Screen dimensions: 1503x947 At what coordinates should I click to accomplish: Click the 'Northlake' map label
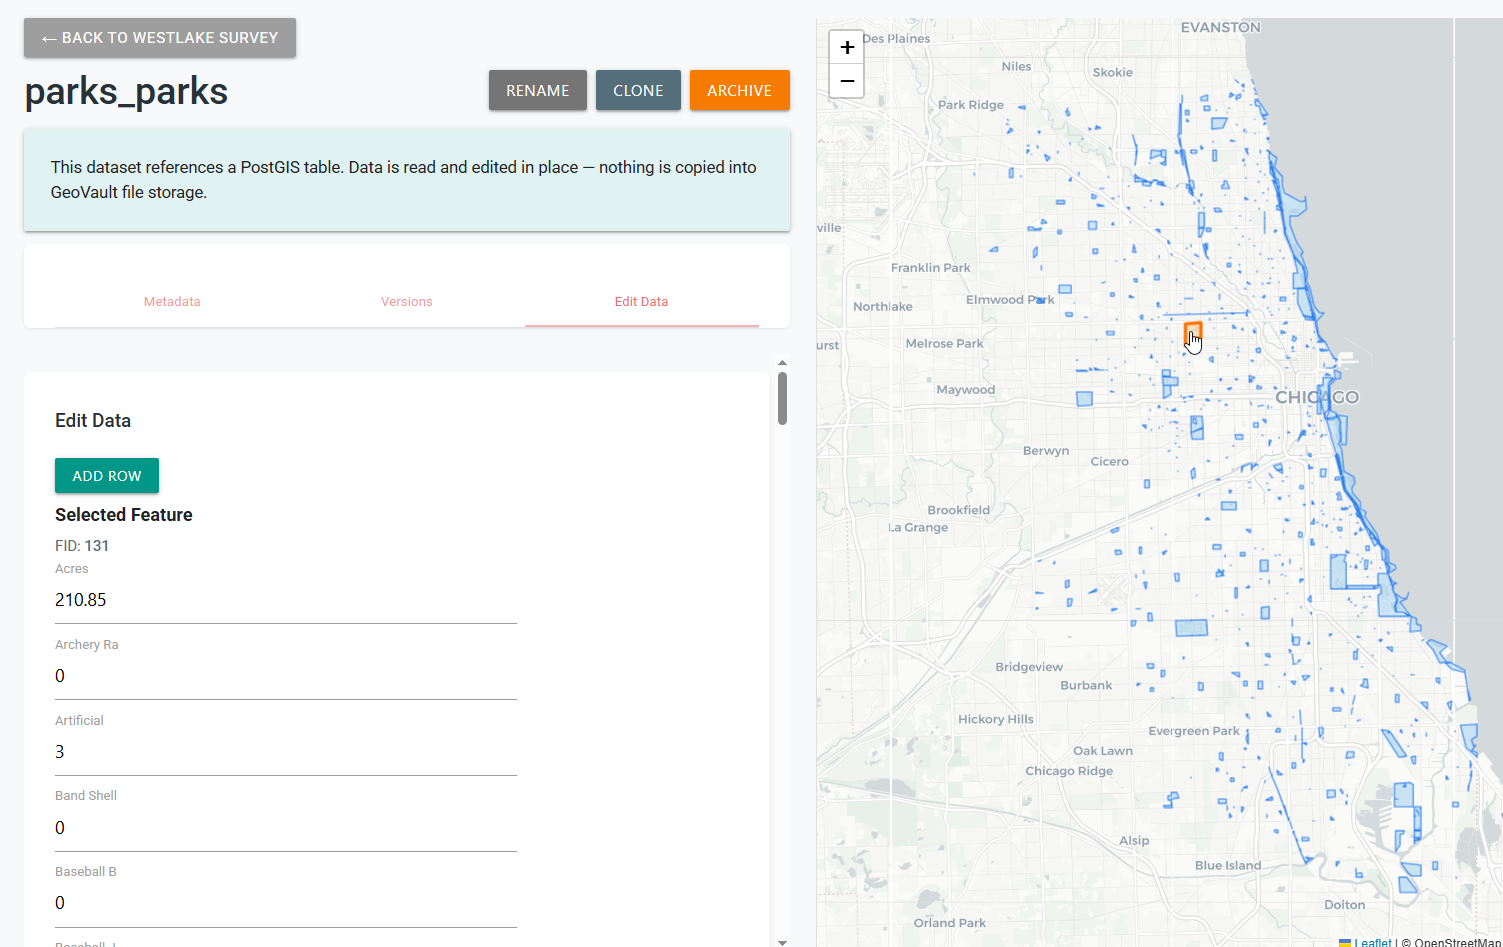pos(883,307)
